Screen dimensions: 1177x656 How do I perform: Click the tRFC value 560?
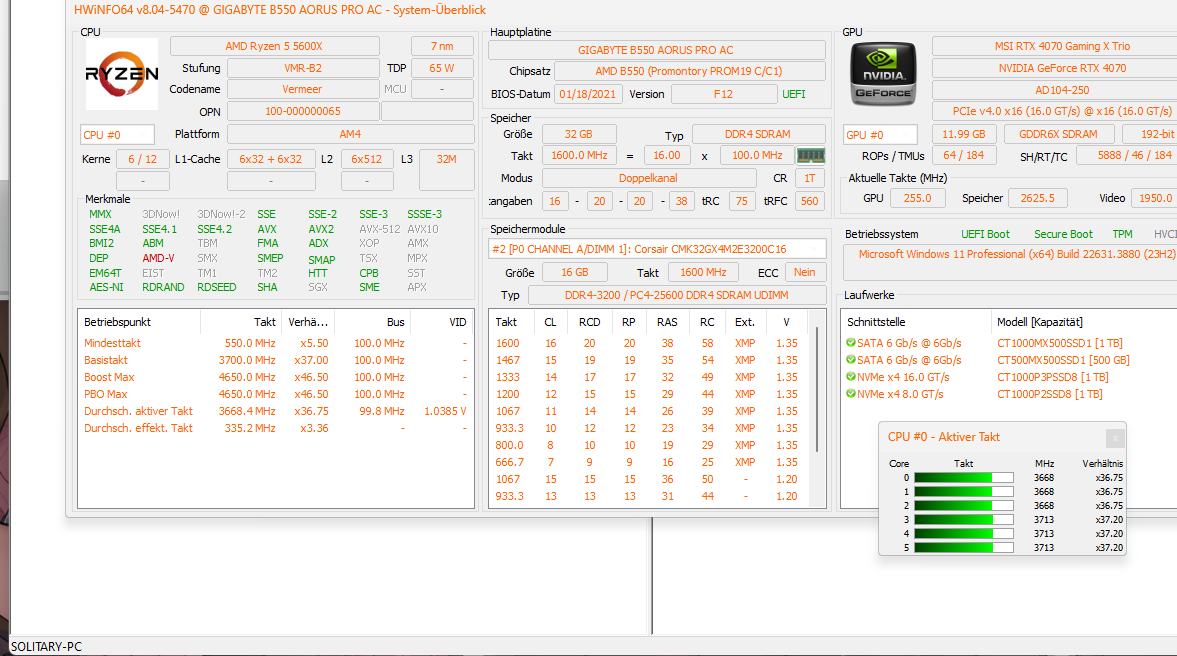pos(809,201)
